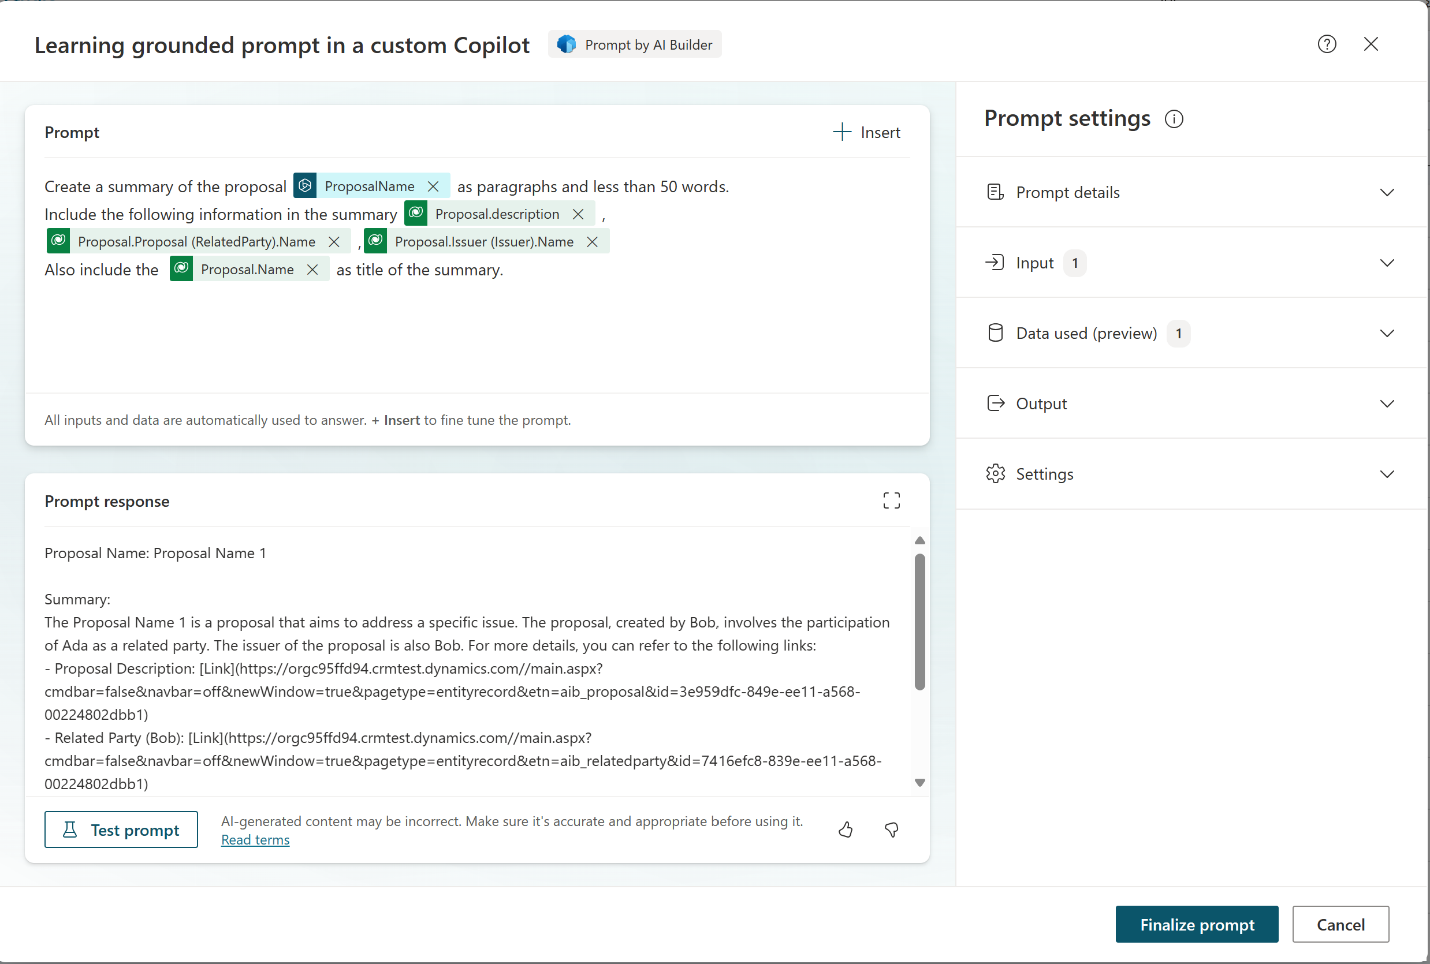
Task: Open the Prompt details panel icon
Action: (995, 192)
